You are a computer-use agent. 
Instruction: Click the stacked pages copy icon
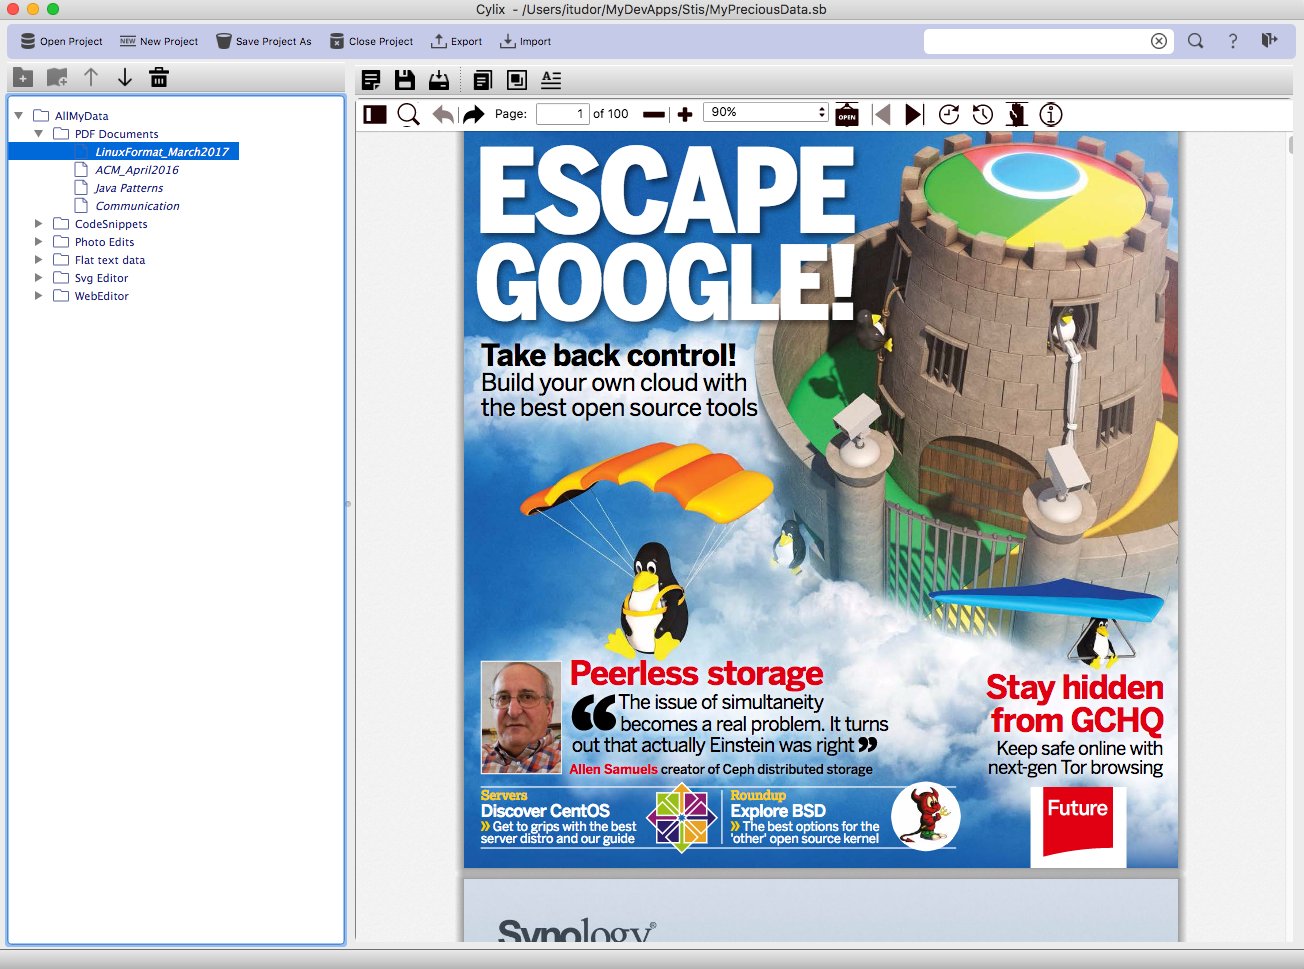[x=483, y=80]
